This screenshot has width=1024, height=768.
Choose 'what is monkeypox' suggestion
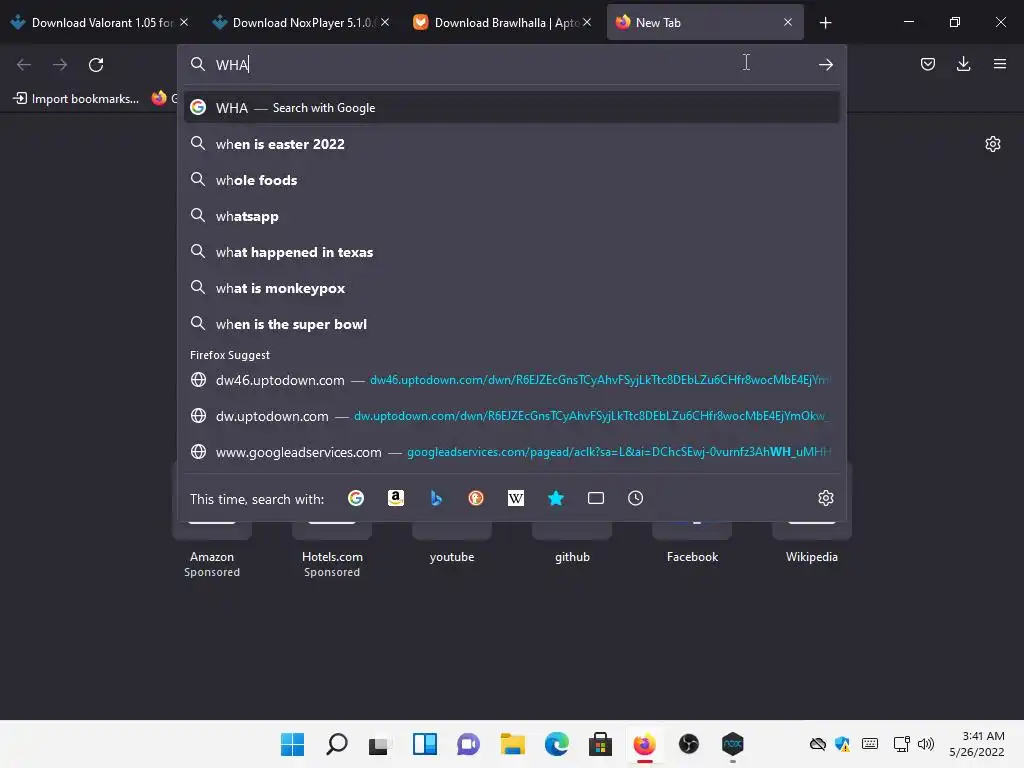click(x=512, y=288)
